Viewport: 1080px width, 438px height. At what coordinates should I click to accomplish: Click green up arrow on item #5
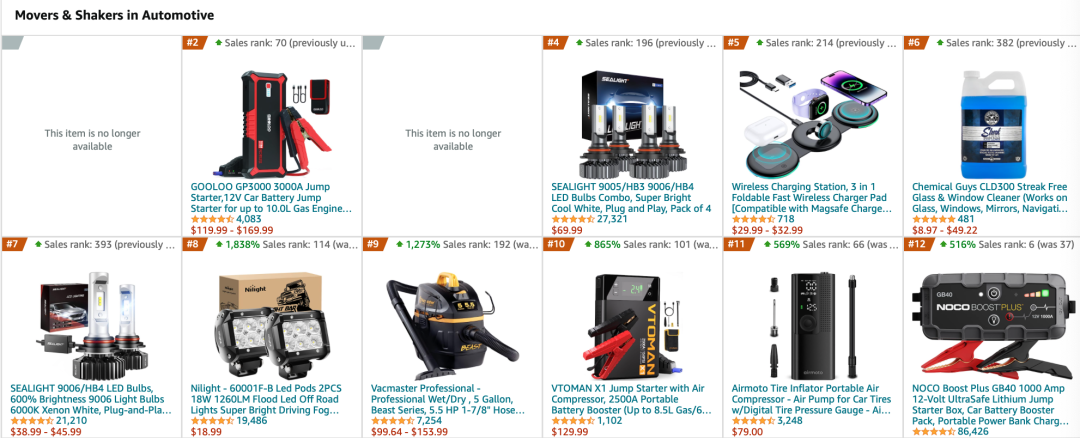tap(760, 43)
